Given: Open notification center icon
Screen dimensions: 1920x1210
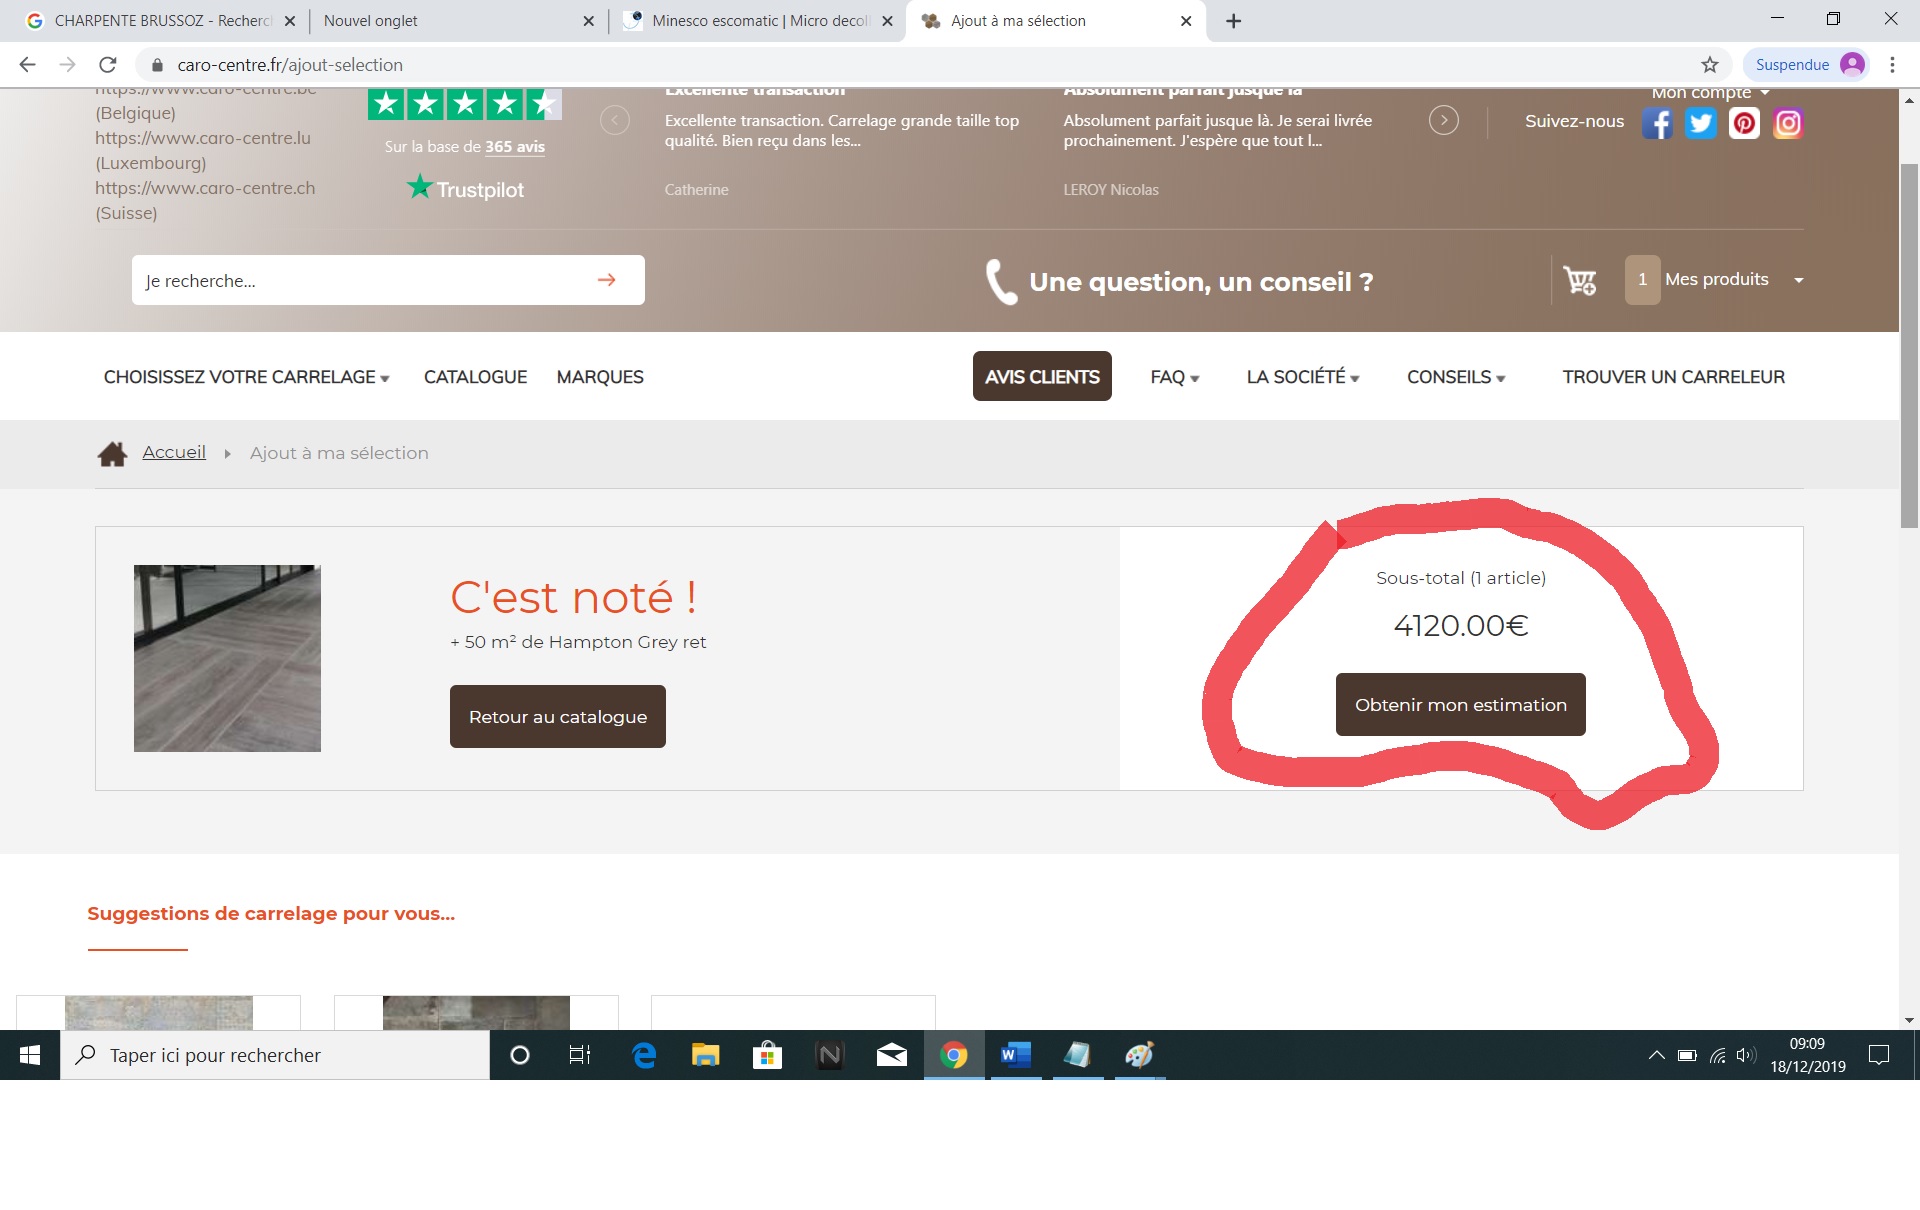Looking at the screenshot, I should click(1879, 1055).
